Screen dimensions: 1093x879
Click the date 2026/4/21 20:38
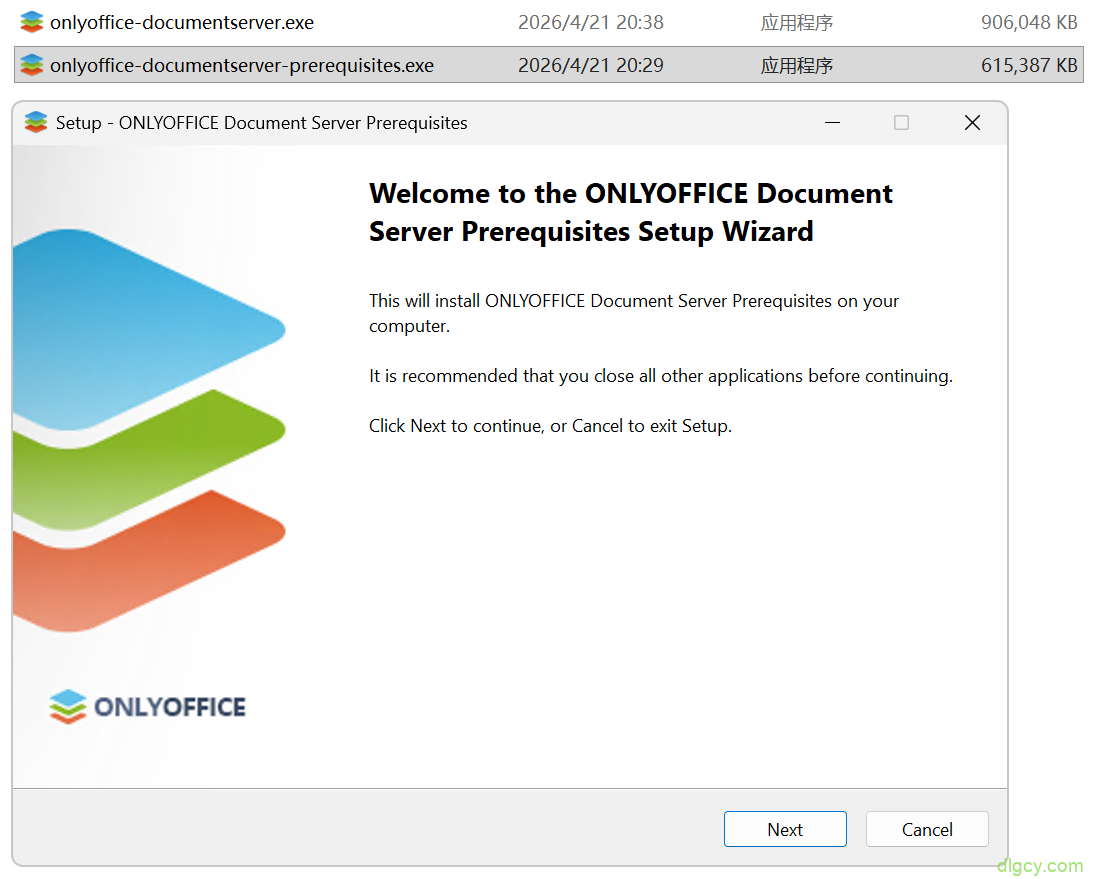click(590, 22)
